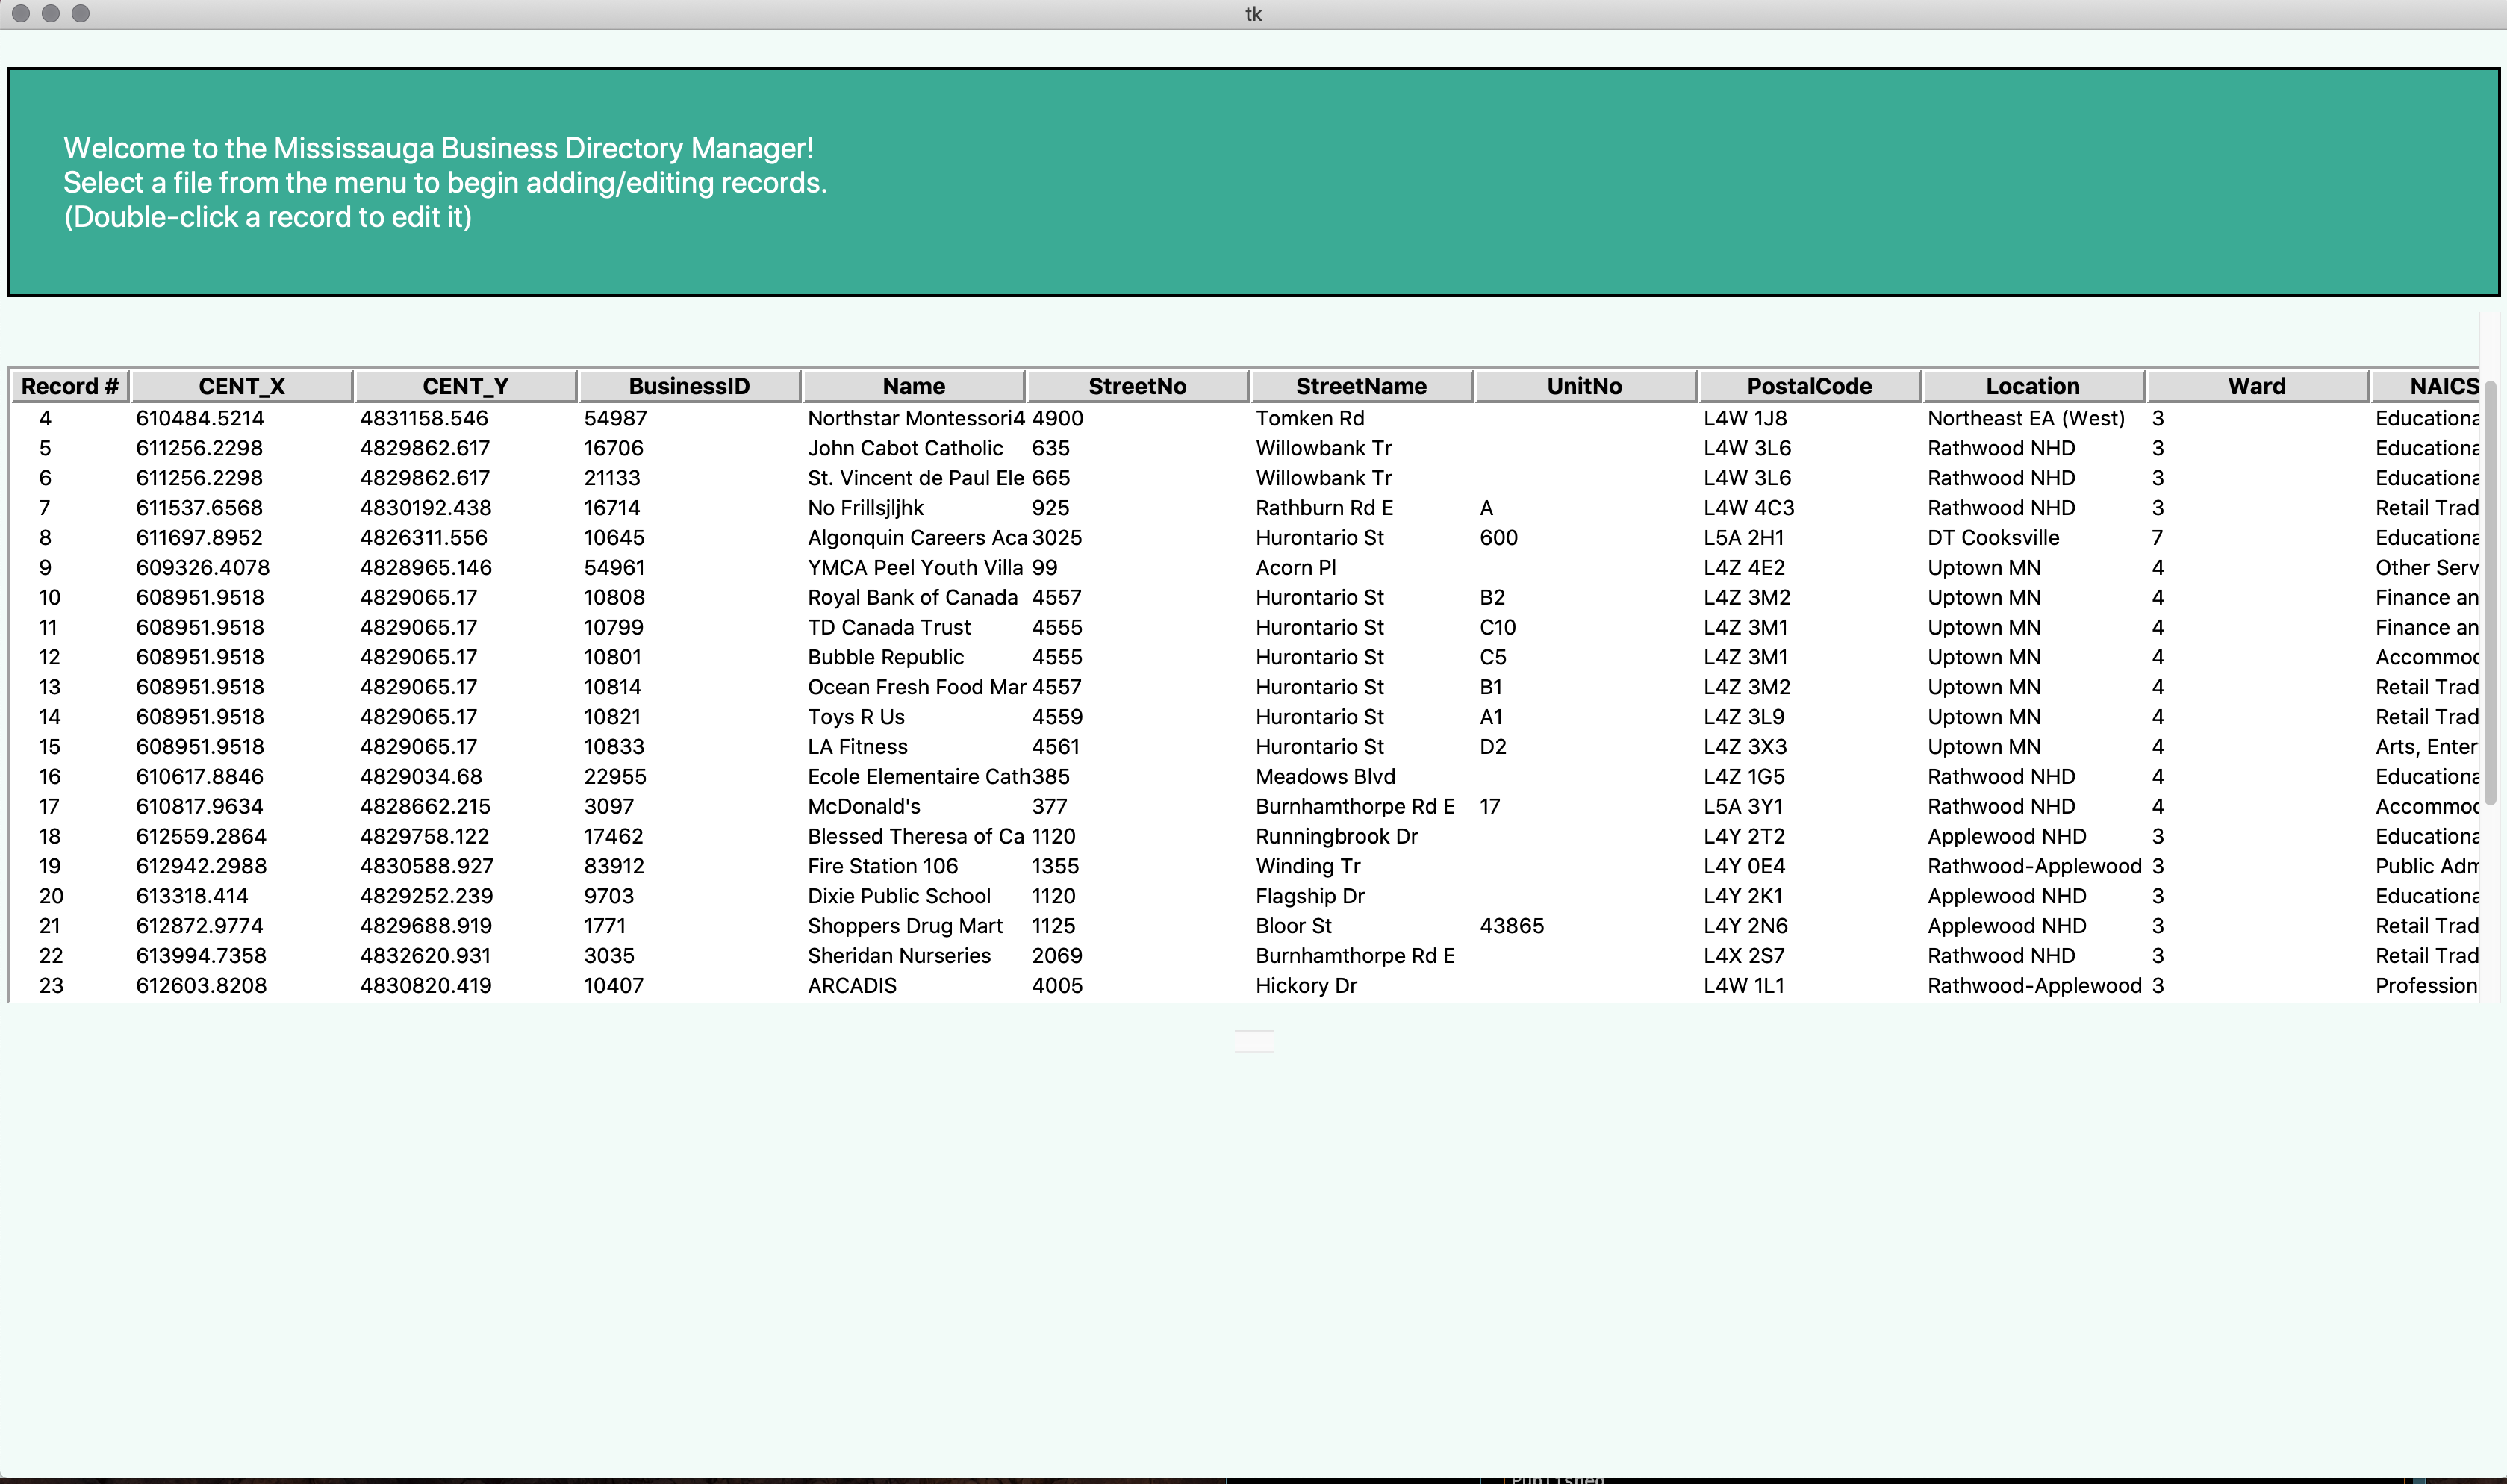Click the StreetName column header

pyautogui.click(x=1360, y=386)
